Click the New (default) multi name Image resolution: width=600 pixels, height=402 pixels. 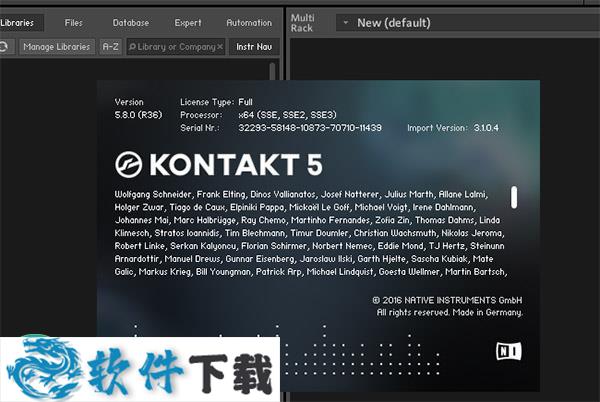pyautogui.click(x=394, y=23)
